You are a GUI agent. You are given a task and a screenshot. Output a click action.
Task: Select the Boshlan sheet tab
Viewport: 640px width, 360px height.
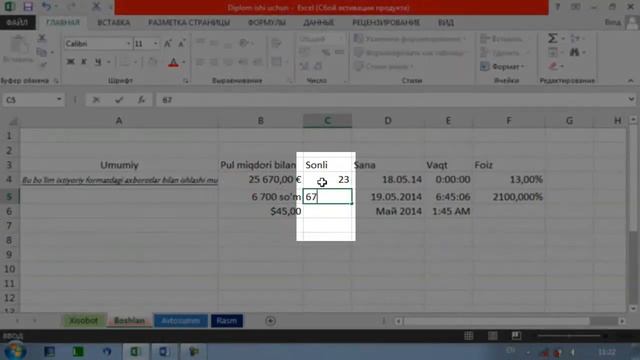pyautogui.click(x=129, y=321)
